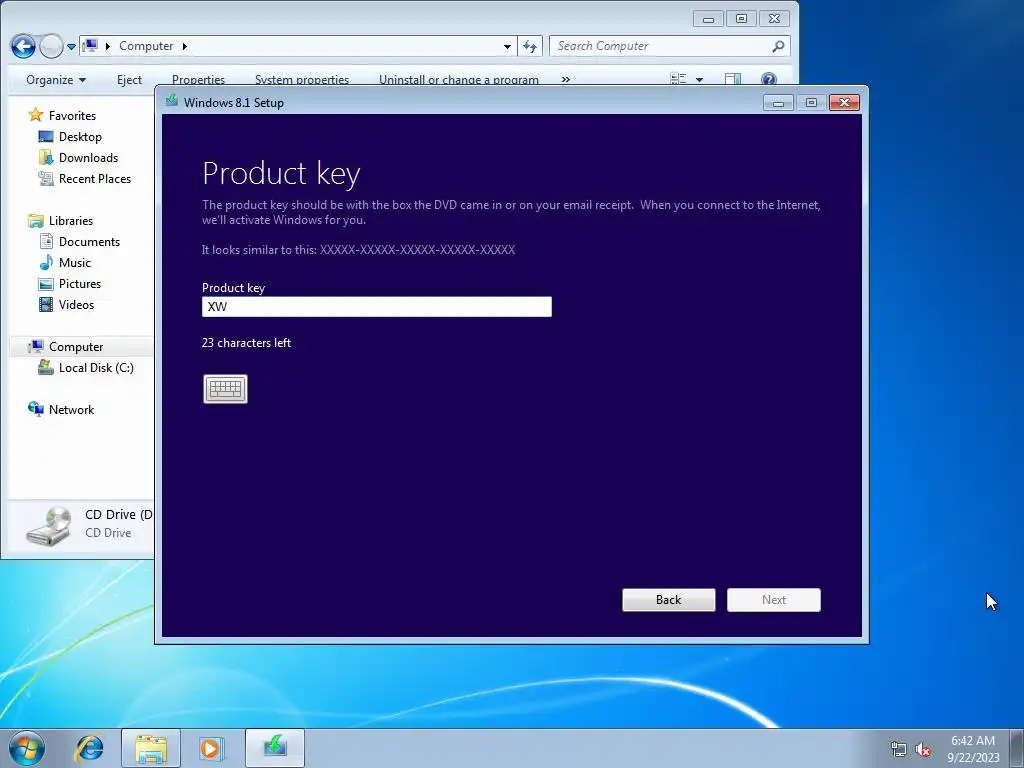
Task: Navigate back in the Explorer window
Action: 23,46
